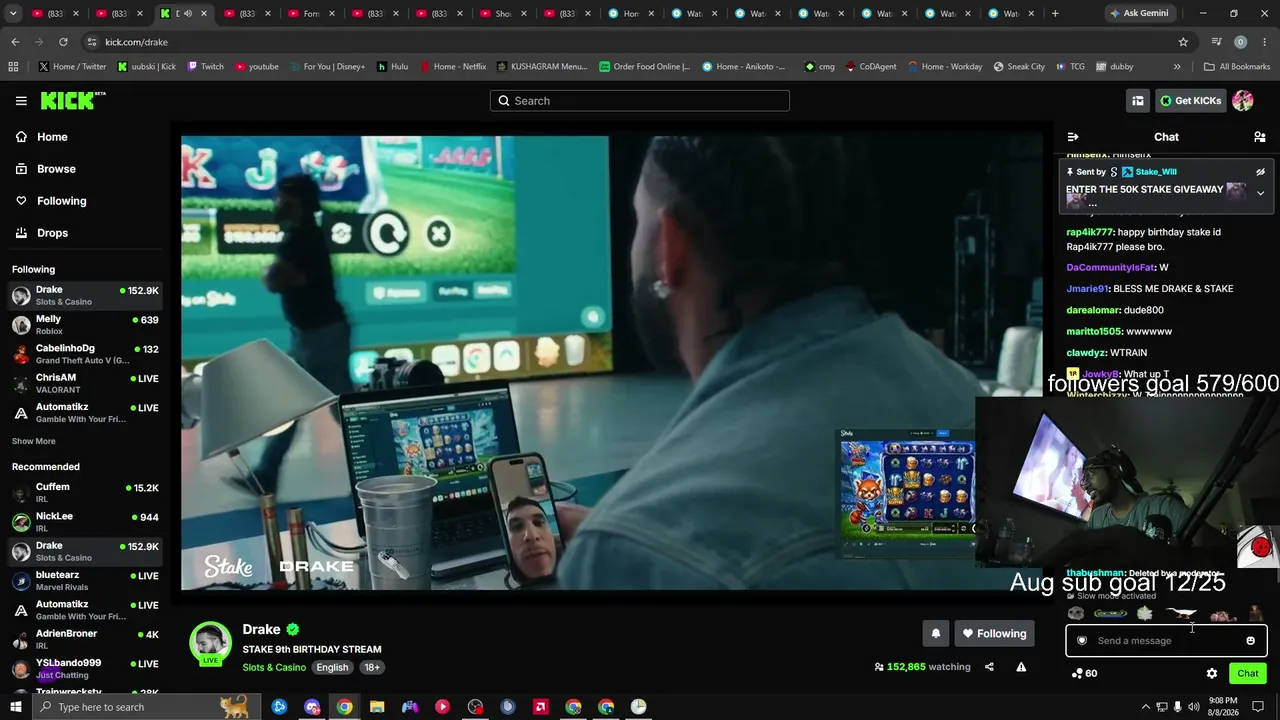This screenshot has width=1280, height=720.
Task: Click the 18+ tag
Action: [x=372, y=668]
